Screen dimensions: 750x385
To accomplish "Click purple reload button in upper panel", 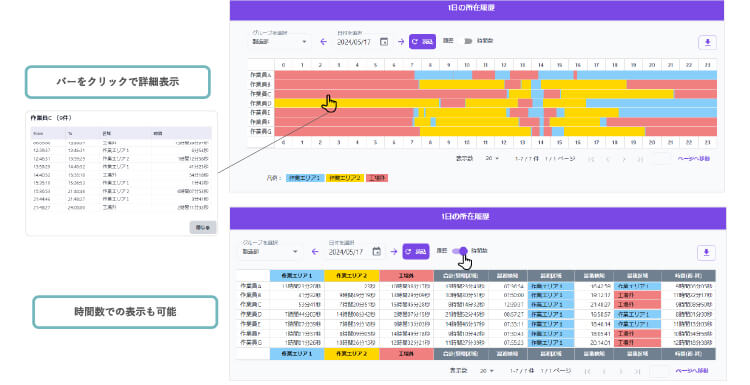I will click(x=422, y=42).
